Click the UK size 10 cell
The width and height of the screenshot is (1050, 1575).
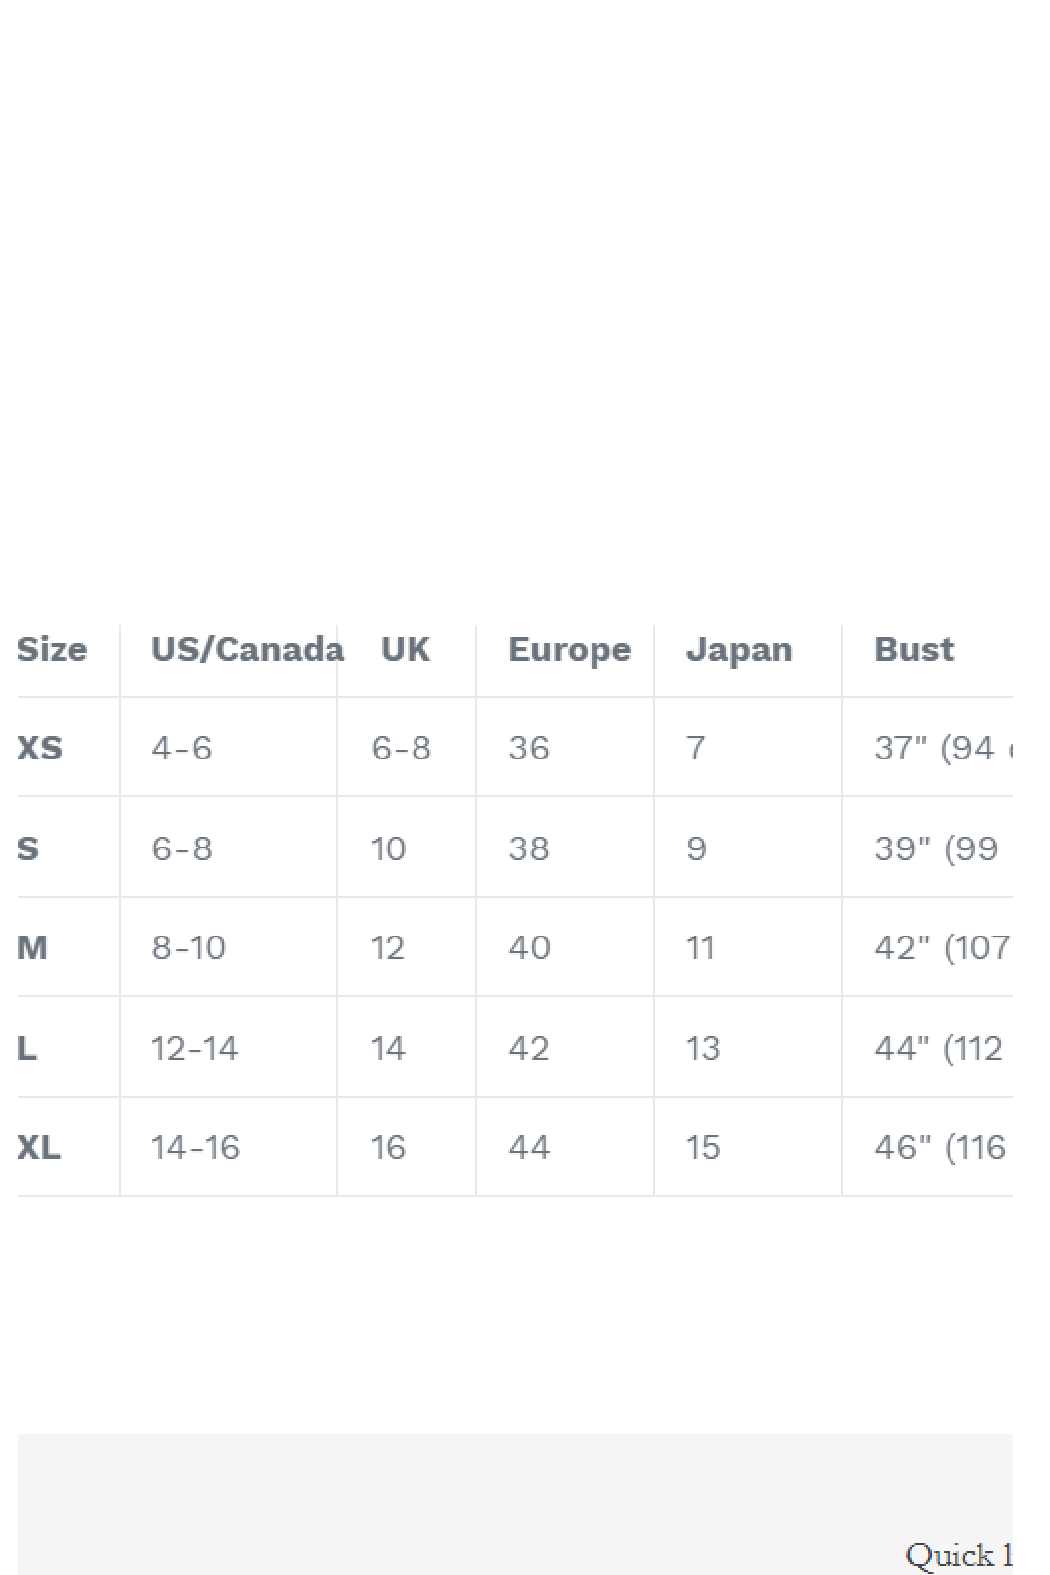tap(388, 848)
